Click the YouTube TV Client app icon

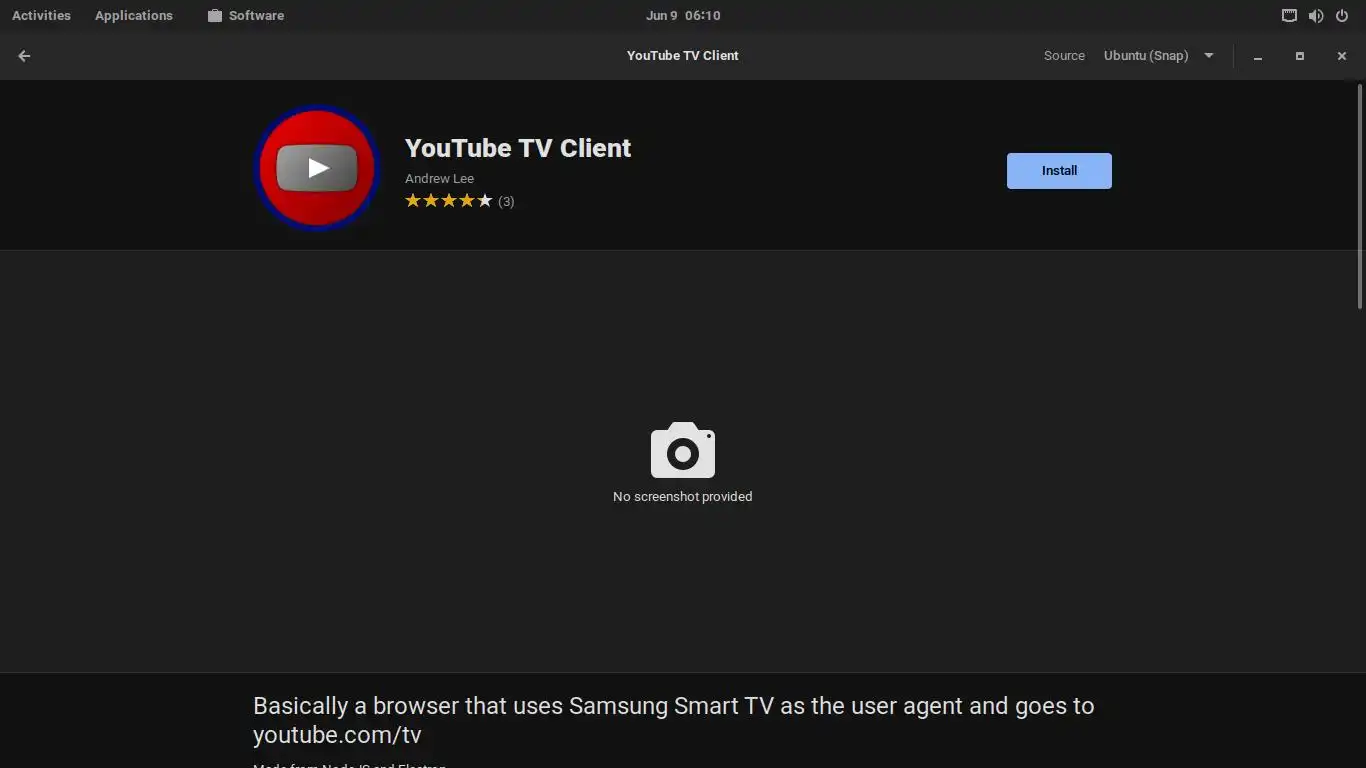pyautogui.click(x=317, y=167)
